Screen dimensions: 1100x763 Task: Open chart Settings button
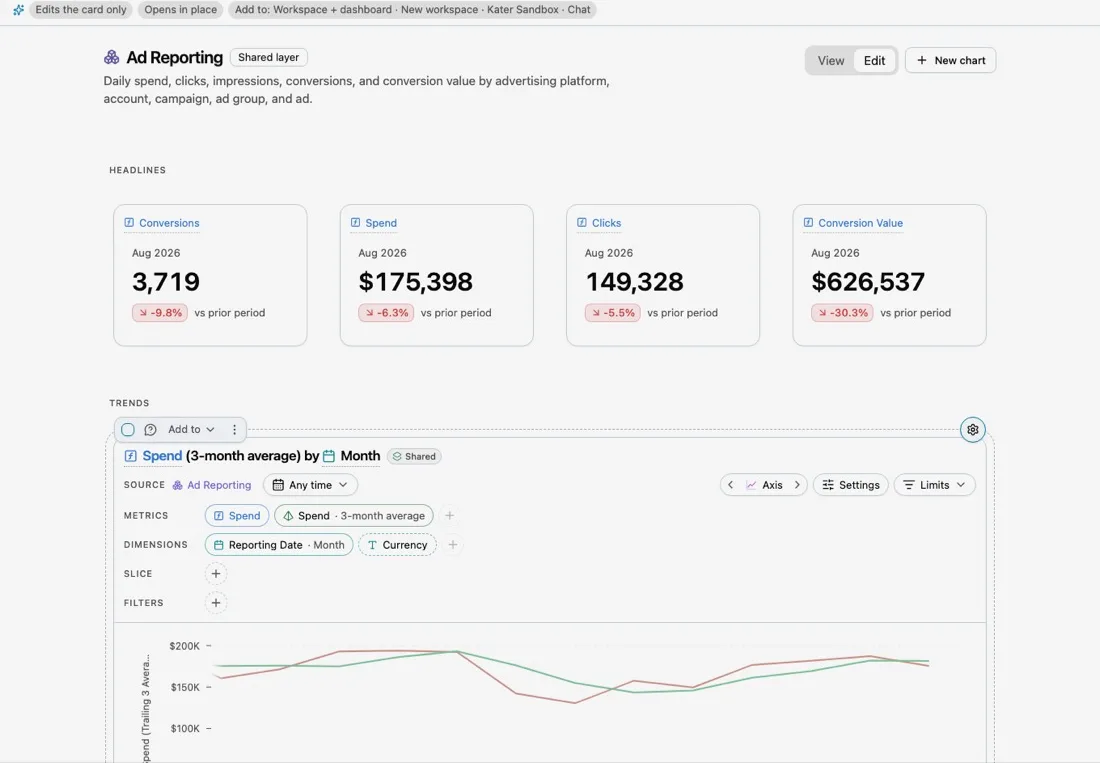pos(851,485)
